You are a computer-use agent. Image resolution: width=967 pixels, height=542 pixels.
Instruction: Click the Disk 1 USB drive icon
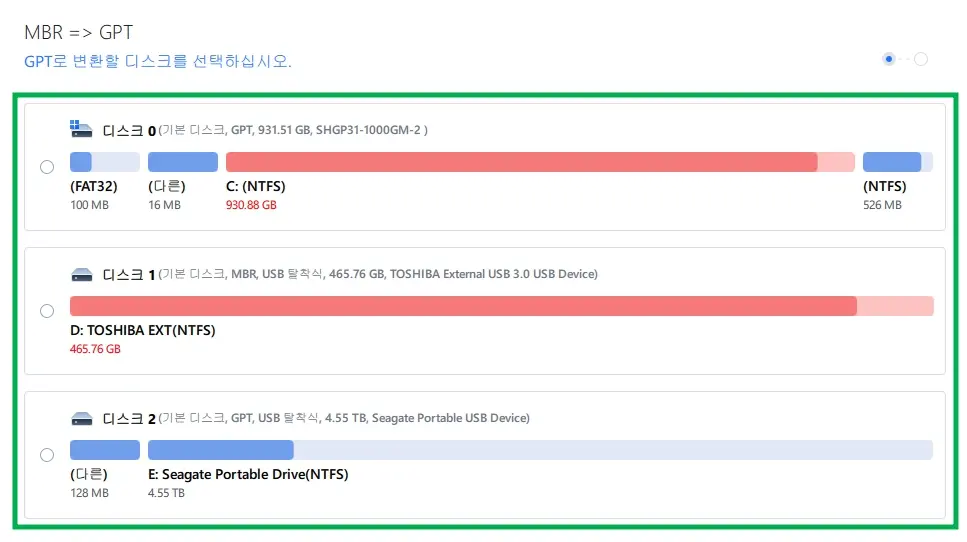click(81, 274)
